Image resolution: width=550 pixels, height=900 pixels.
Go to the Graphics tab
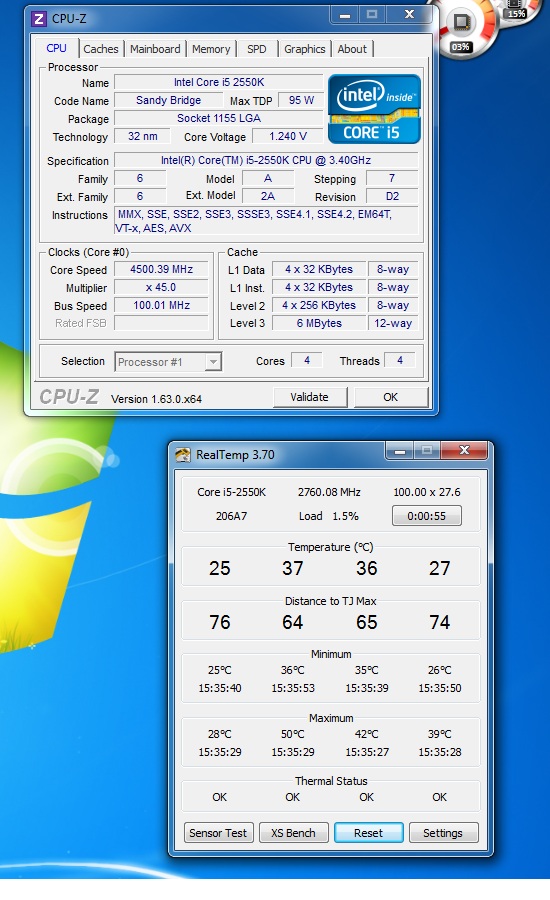(304, 49)
